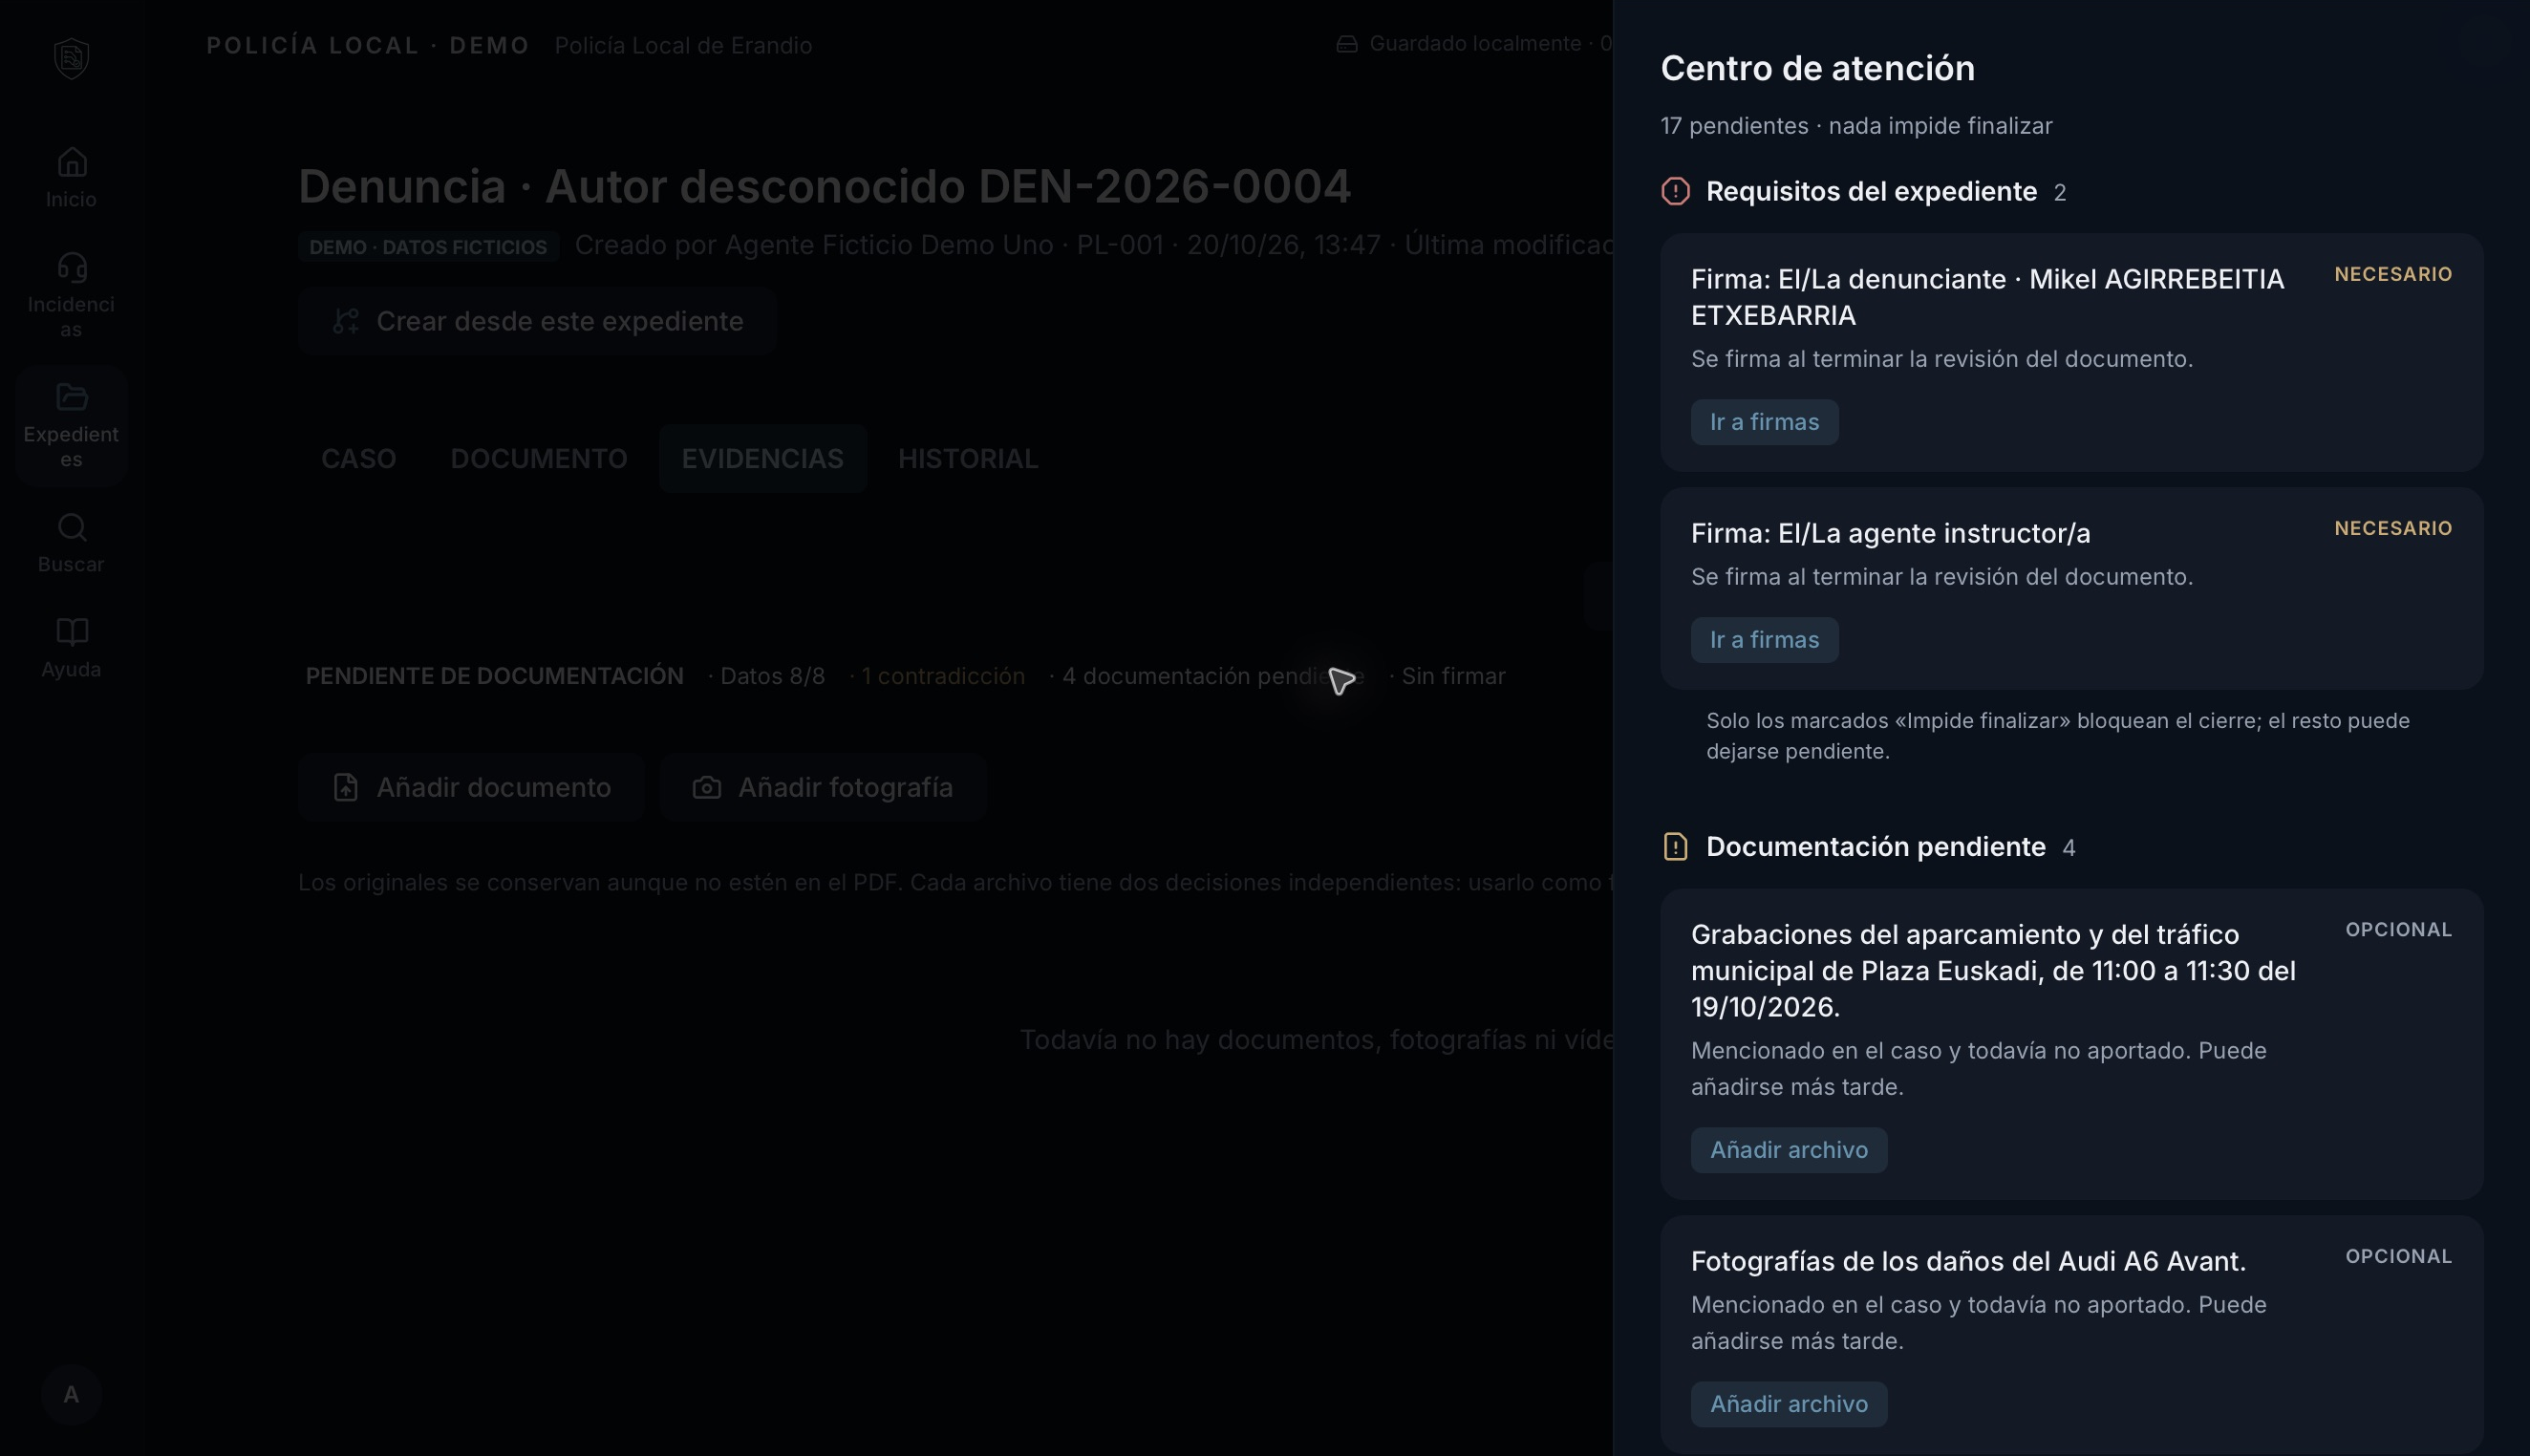The image size is (2530, 1456).
Task: Open Buscar magnifier icon in sidebar
Action: pos(71,527)
